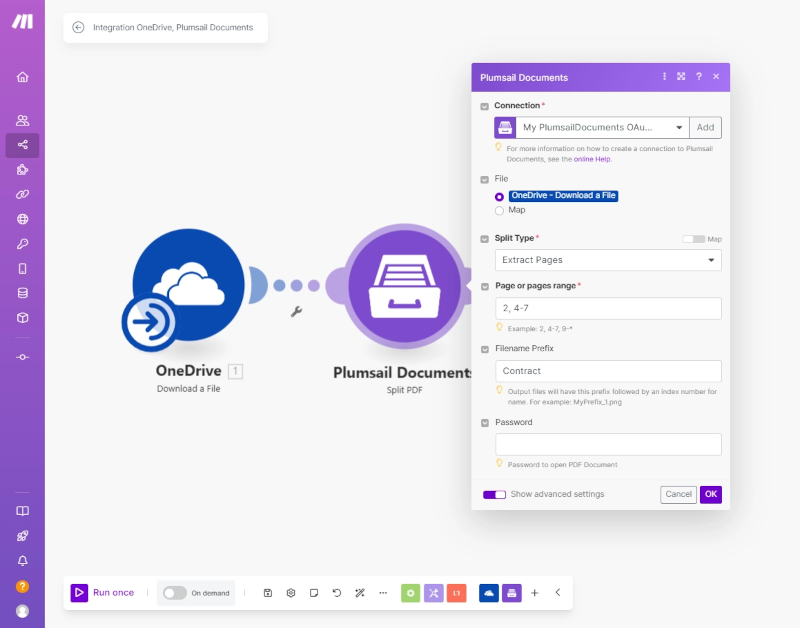
Task: Click the Page or pages range field
Action: (x=608, y=308)
